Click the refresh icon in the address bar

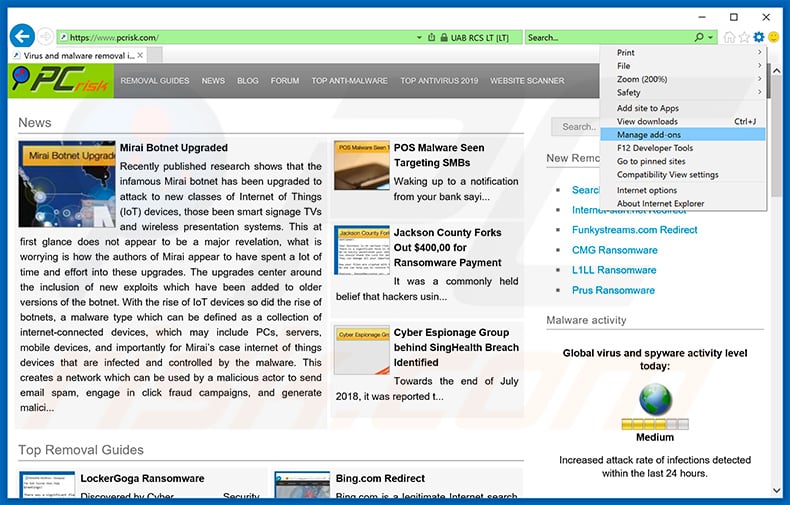coord(432,37)
